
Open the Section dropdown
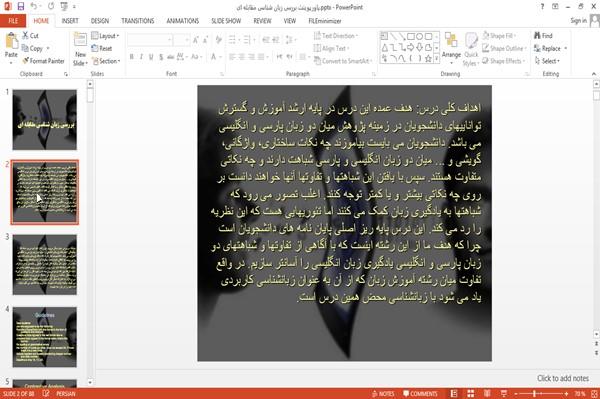106,61
